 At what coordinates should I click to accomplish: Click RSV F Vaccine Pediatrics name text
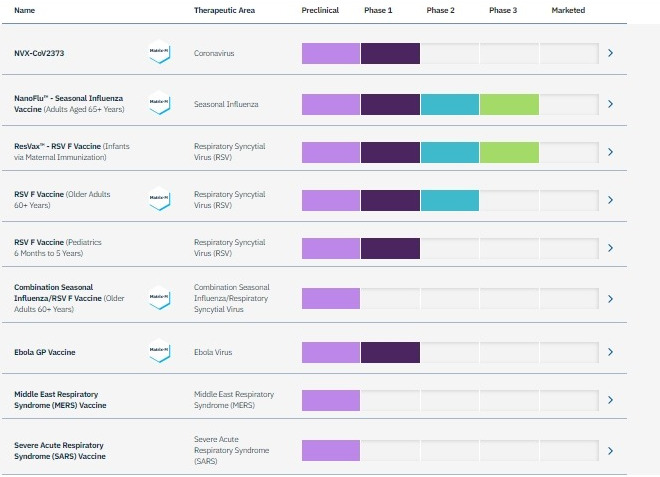coord(58,248)
